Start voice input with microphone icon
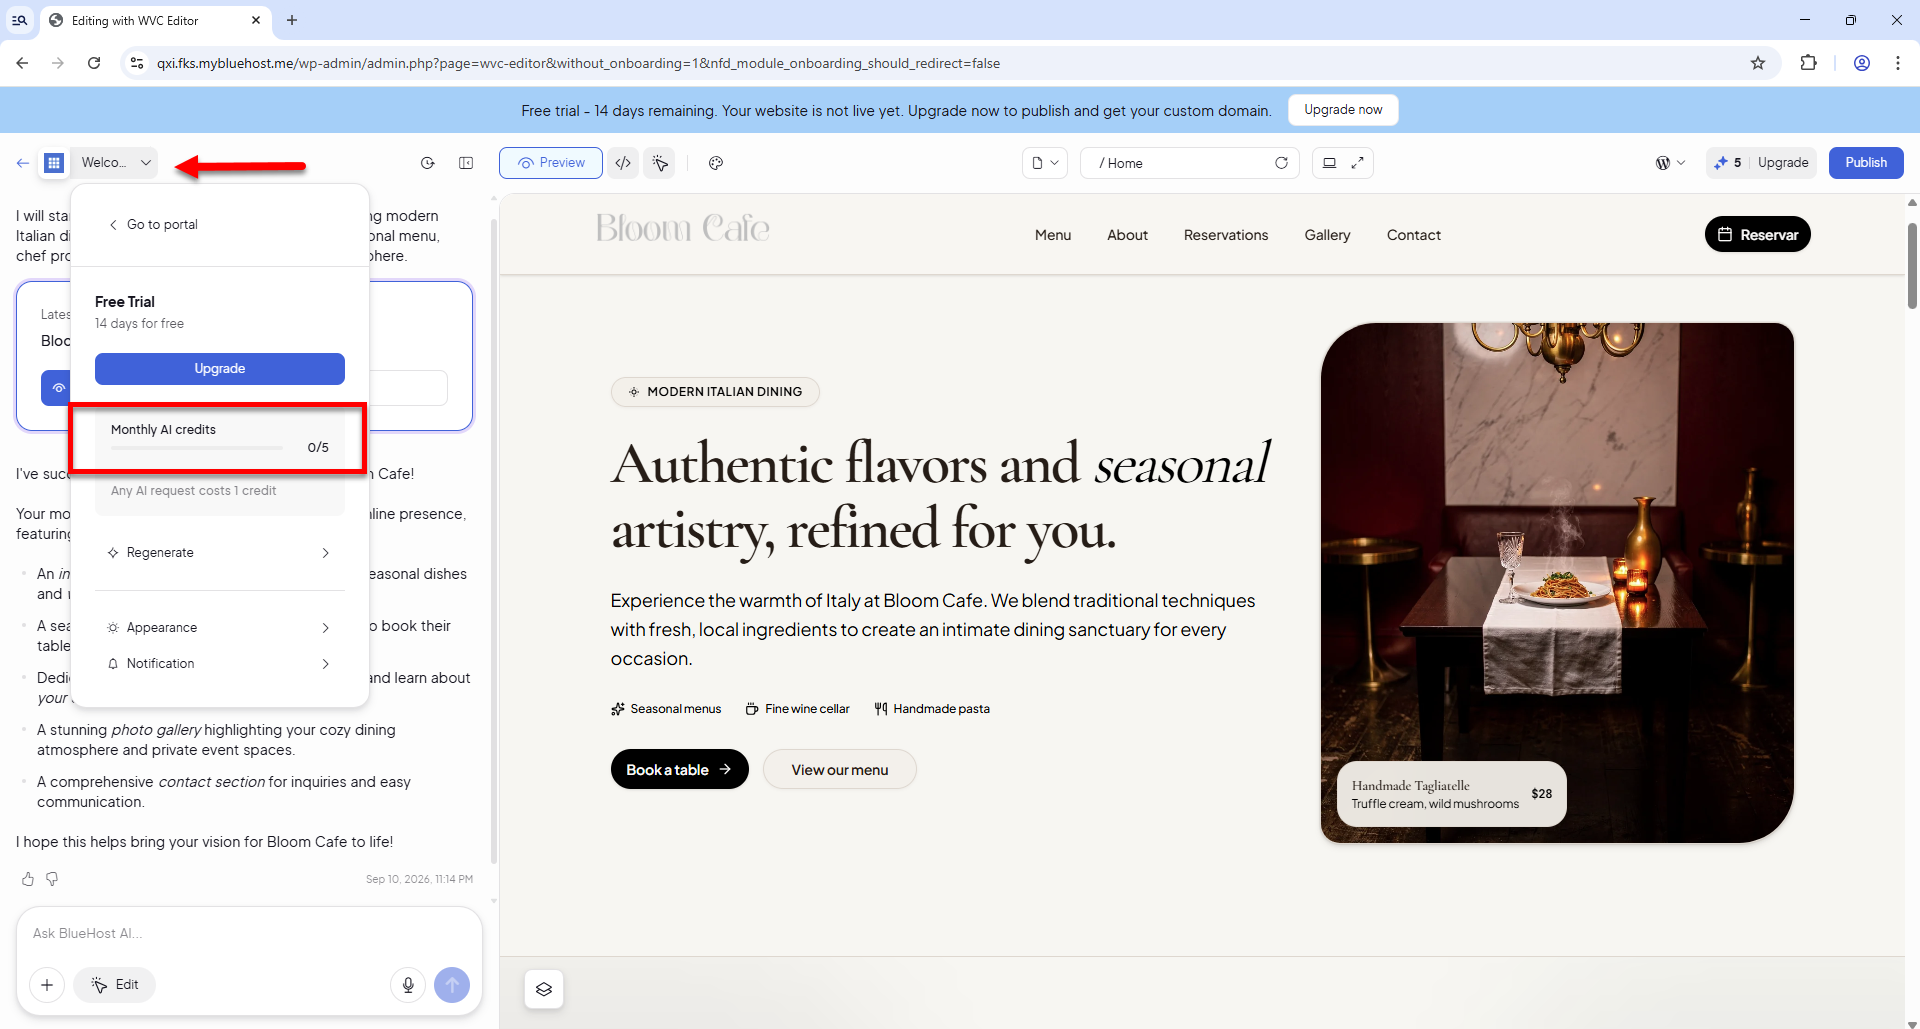 pos(408,985)
